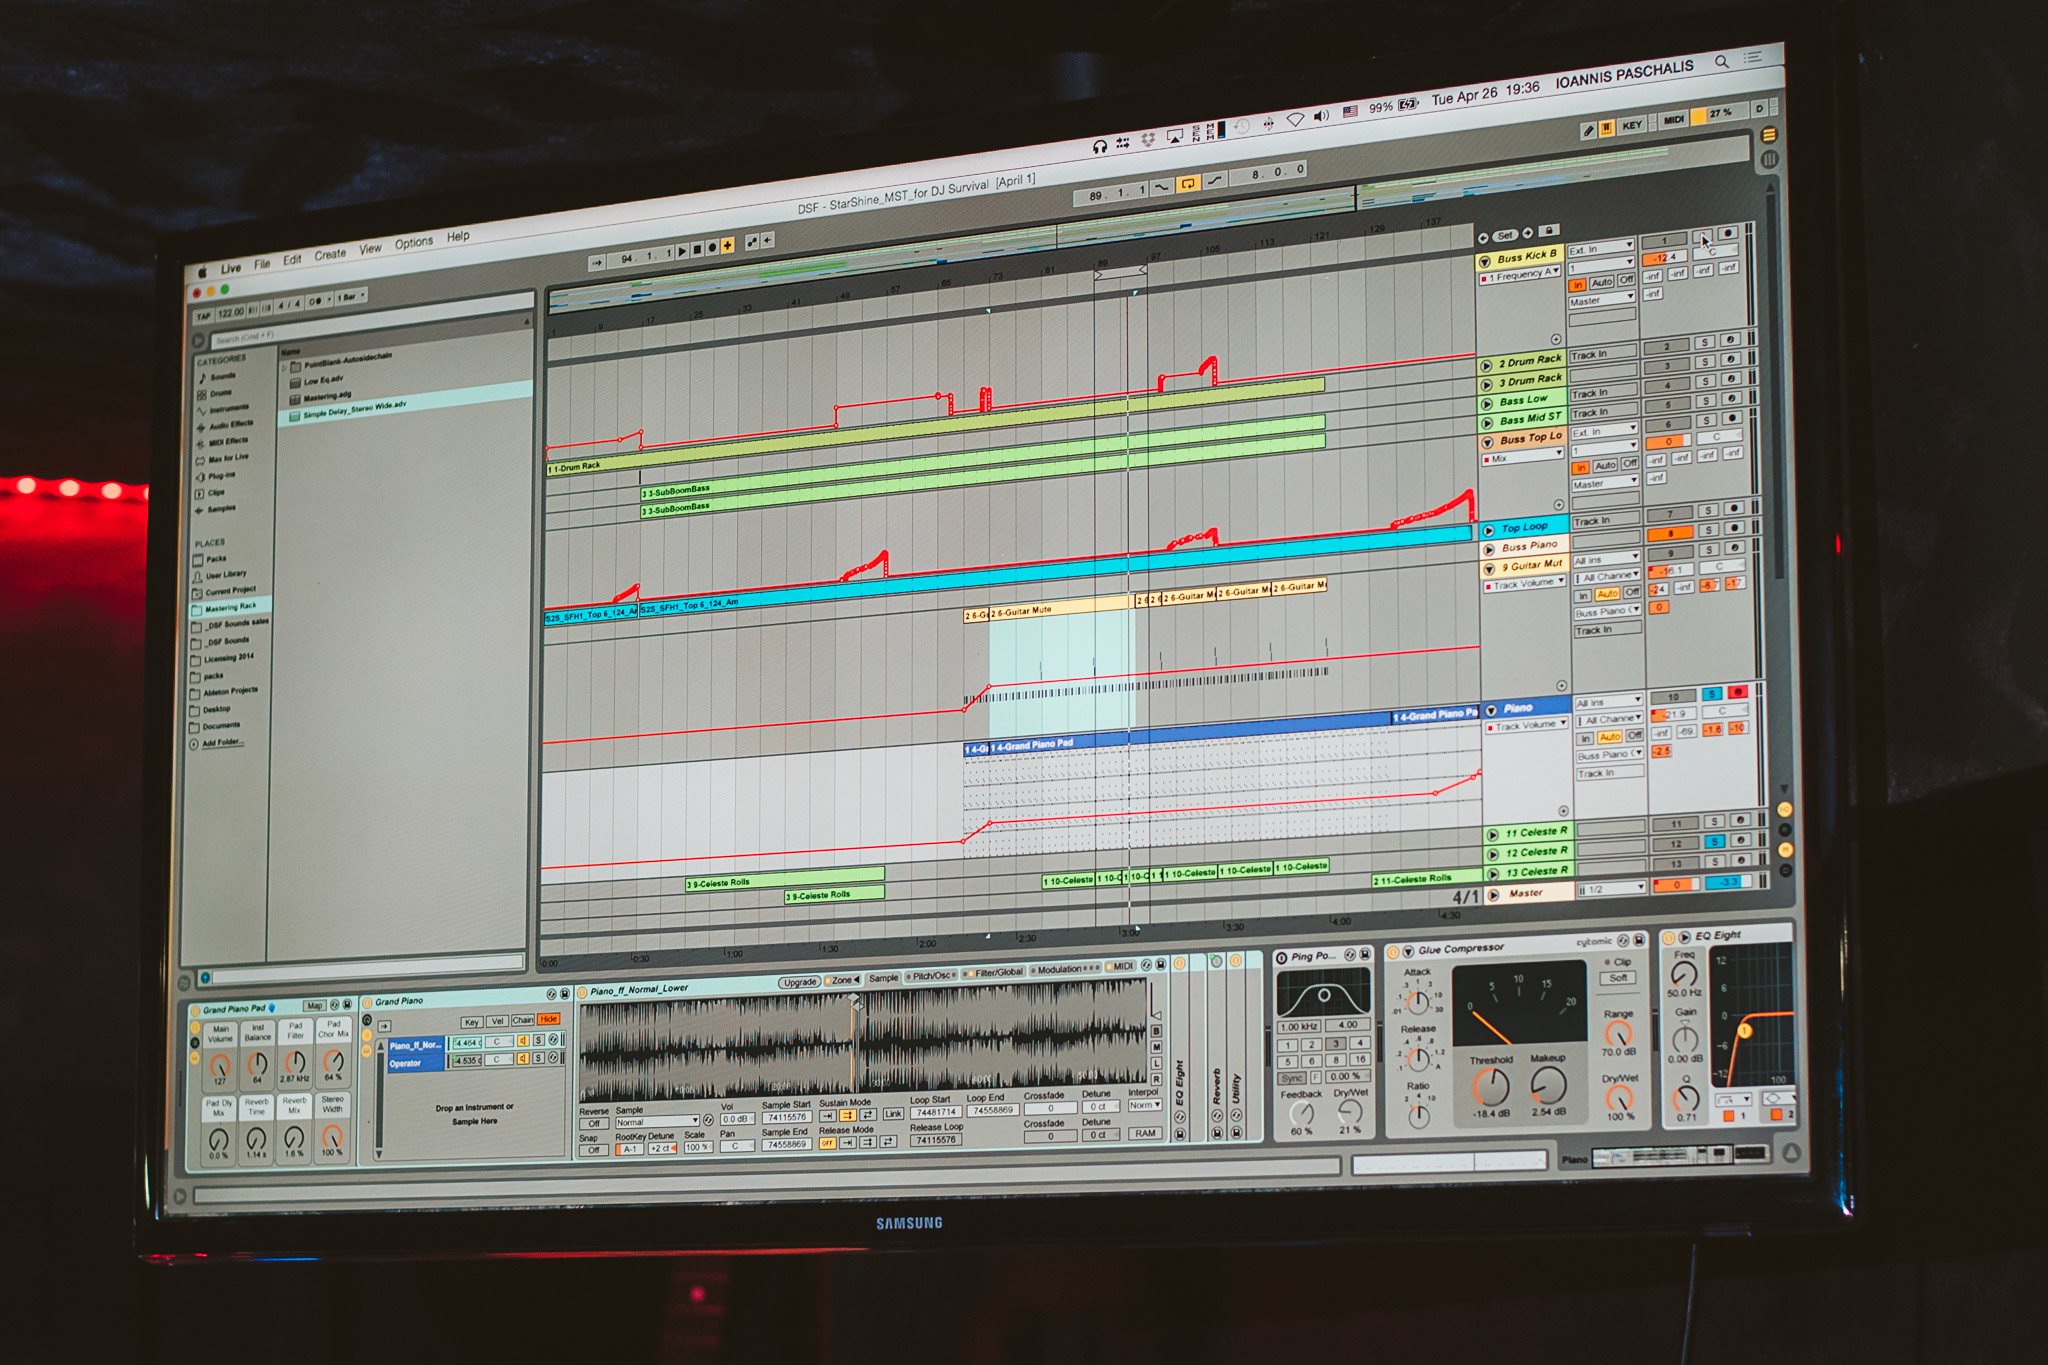
Task: Unsolo the Piano track
Action: (1712, 694)
